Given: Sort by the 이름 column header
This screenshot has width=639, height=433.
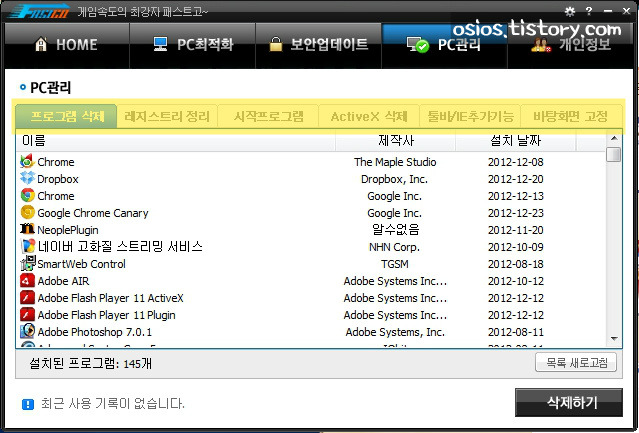Looking at the screenshot, I should coord(176,141).
